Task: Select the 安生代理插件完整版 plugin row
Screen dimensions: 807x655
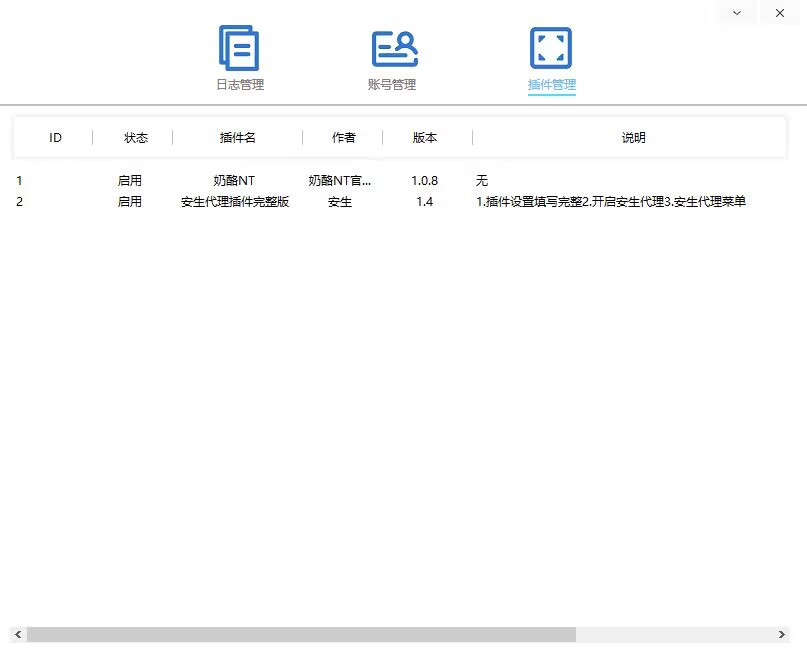Action: tap(235, 202)
